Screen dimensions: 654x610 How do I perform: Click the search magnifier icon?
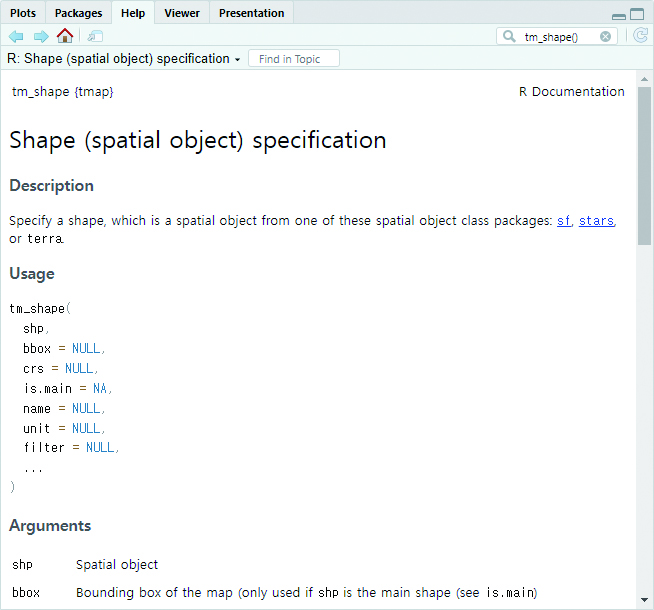click(x=511, y=36)
